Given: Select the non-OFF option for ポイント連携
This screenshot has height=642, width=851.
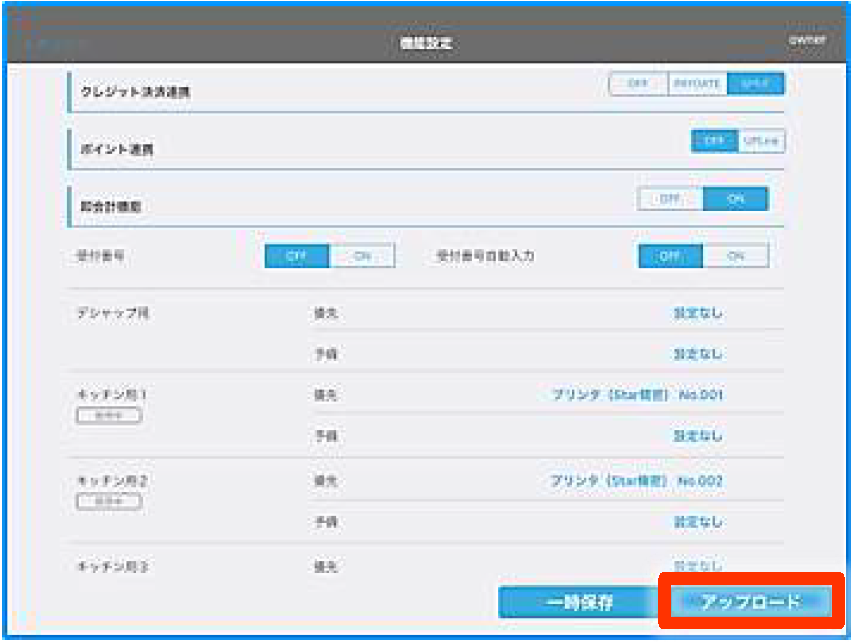Looking at the screenshot, I should click(x=761, y=141).
